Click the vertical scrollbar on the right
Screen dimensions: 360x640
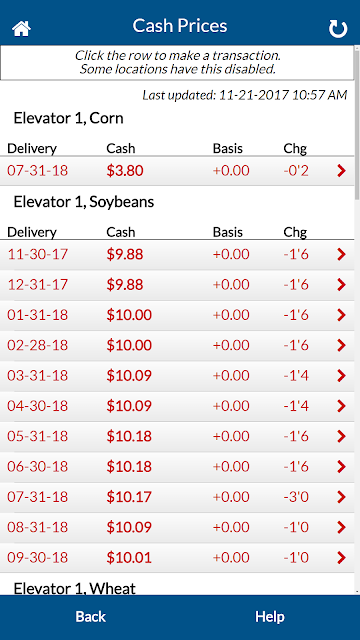tap(357, 320)
